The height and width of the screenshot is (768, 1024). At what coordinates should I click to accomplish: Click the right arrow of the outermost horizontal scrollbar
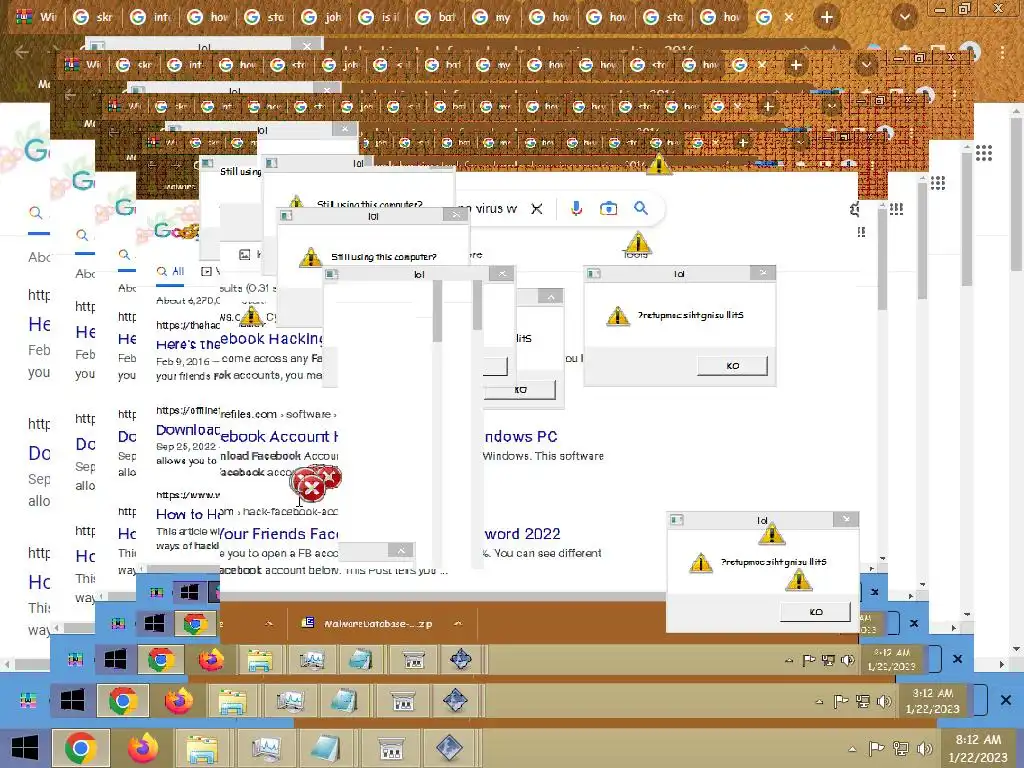(1002, 664)
